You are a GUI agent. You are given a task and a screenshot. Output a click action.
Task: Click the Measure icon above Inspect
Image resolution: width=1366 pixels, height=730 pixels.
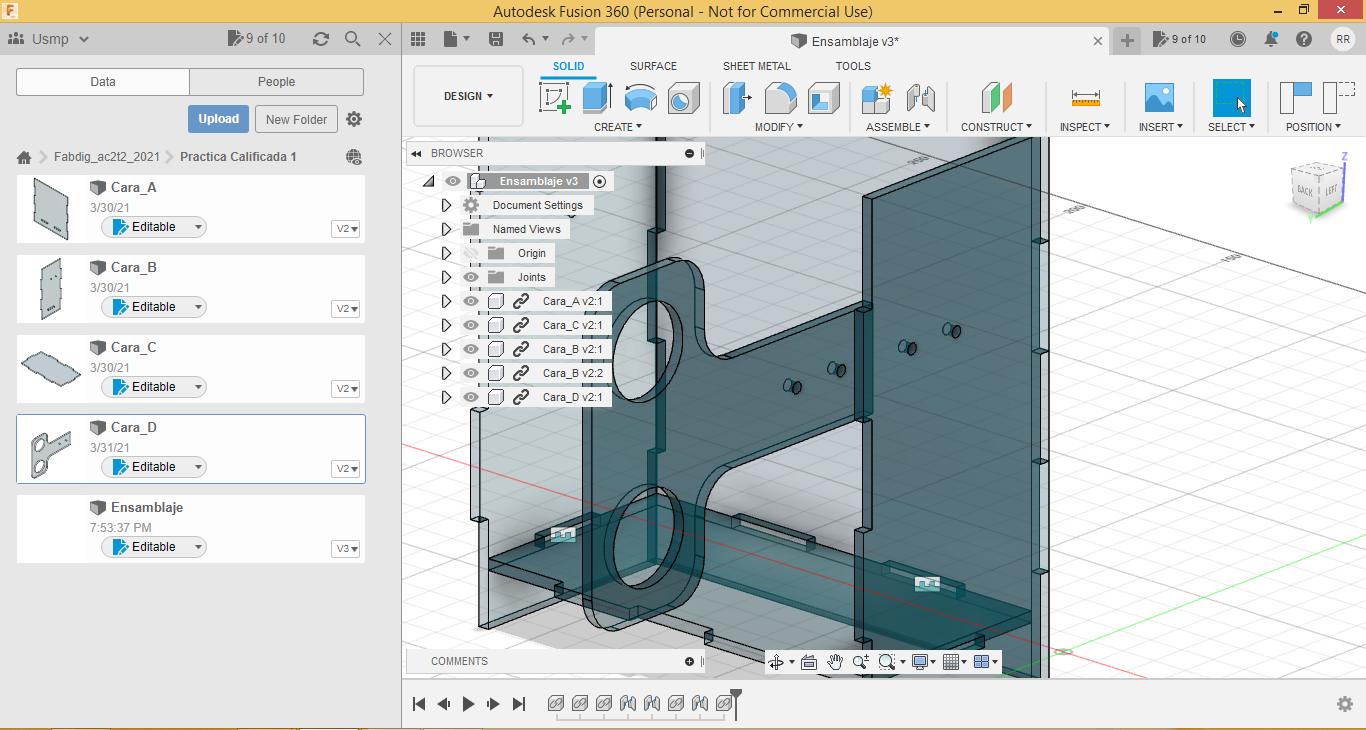point(1085,98)
